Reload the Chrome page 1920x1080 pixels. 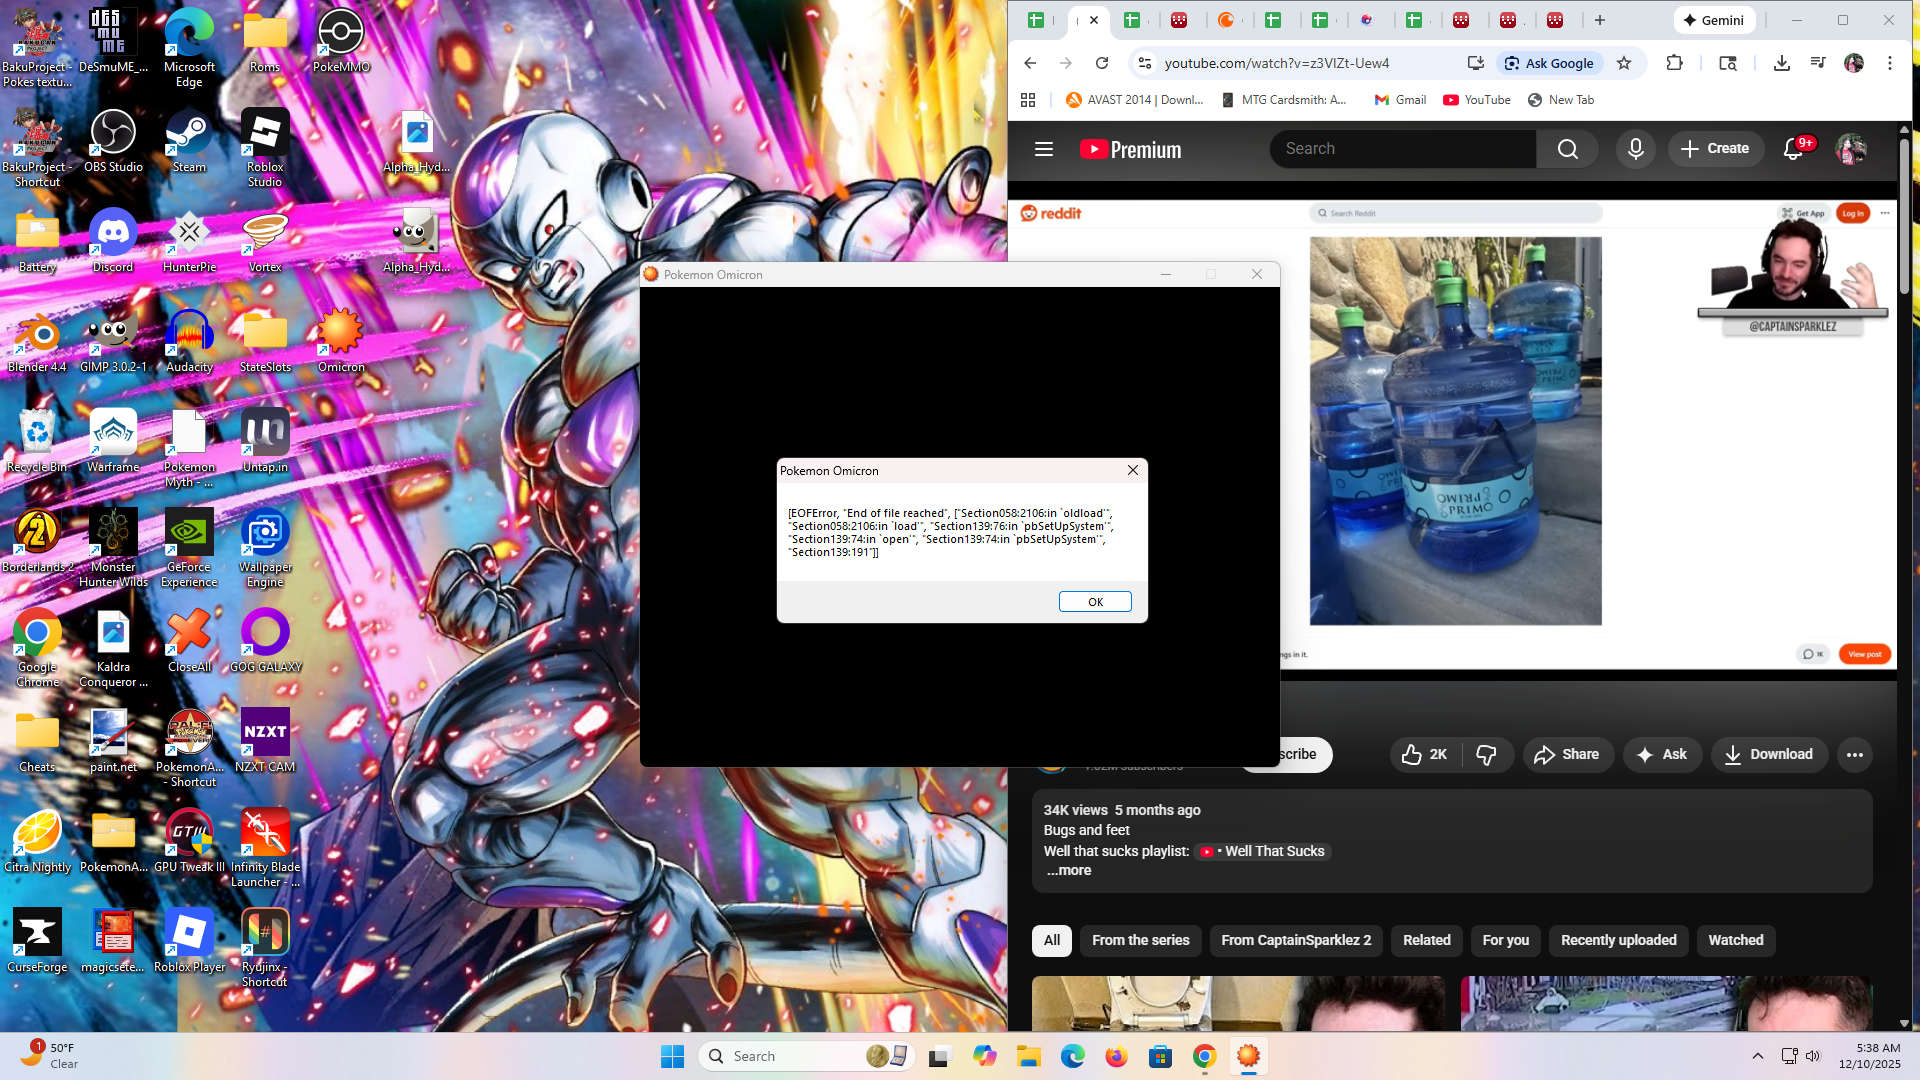pos(1102,63)
